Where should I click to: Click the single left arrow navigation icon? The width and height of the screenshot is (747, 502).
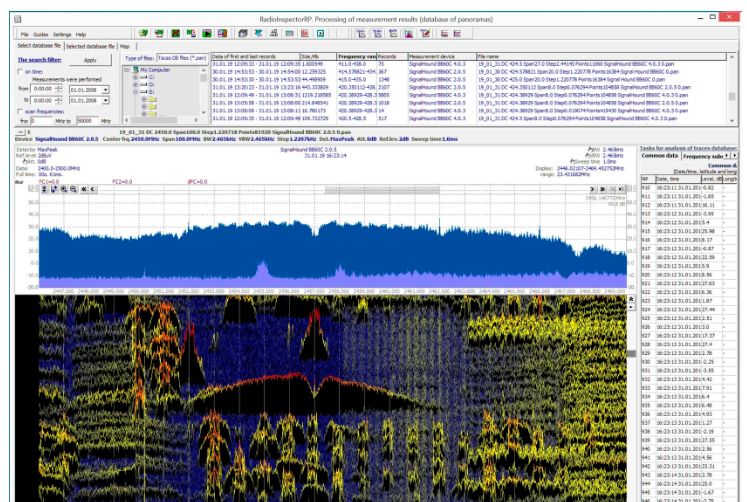click(x=93, y=189)
